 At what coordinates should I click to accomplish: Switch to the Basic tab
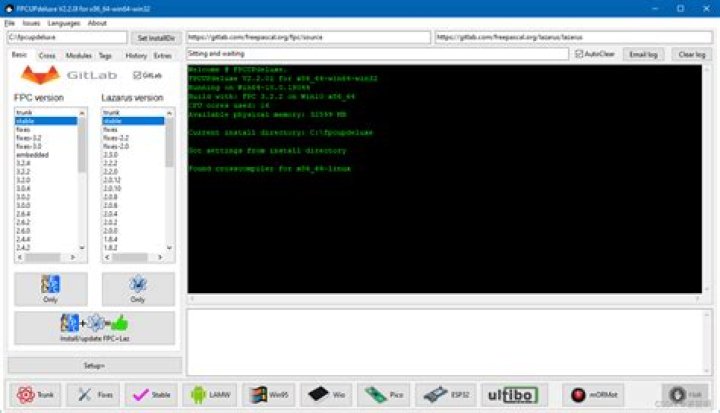(x=19, y=55)
